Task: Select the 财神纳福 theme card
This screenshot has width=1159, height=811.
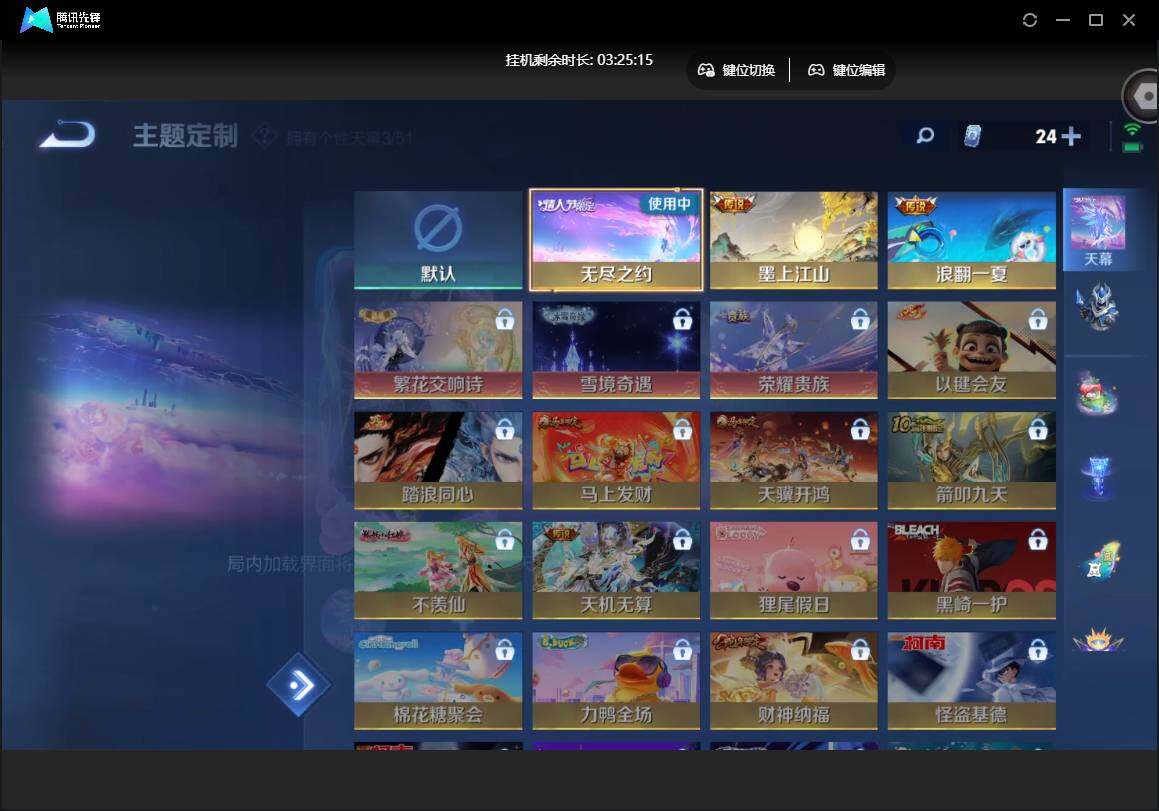Action: coord(794,681)
